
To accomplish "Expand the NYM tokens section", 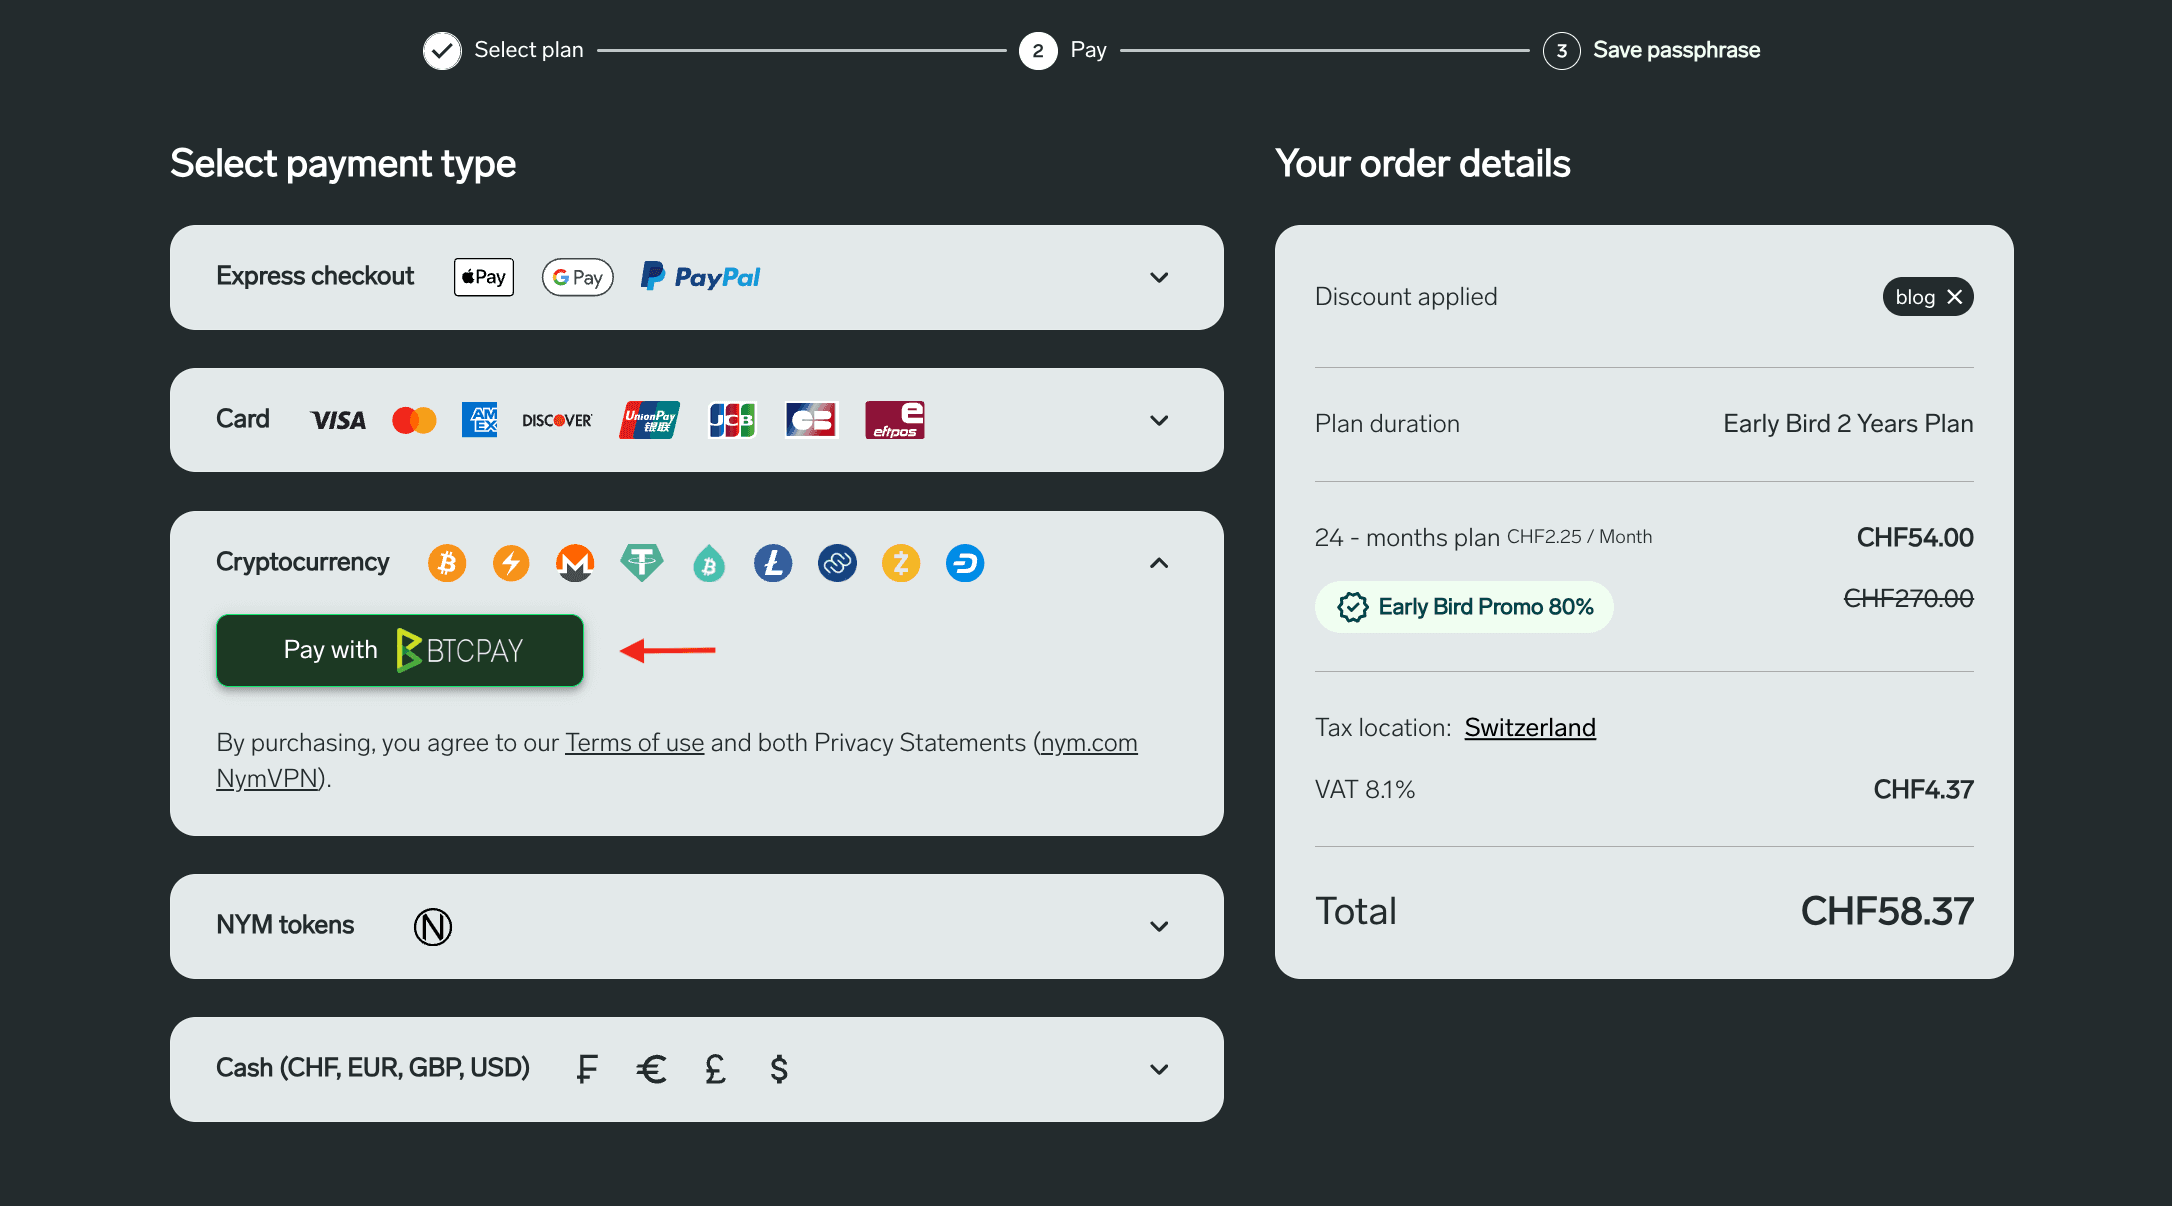I will 1159,927.
